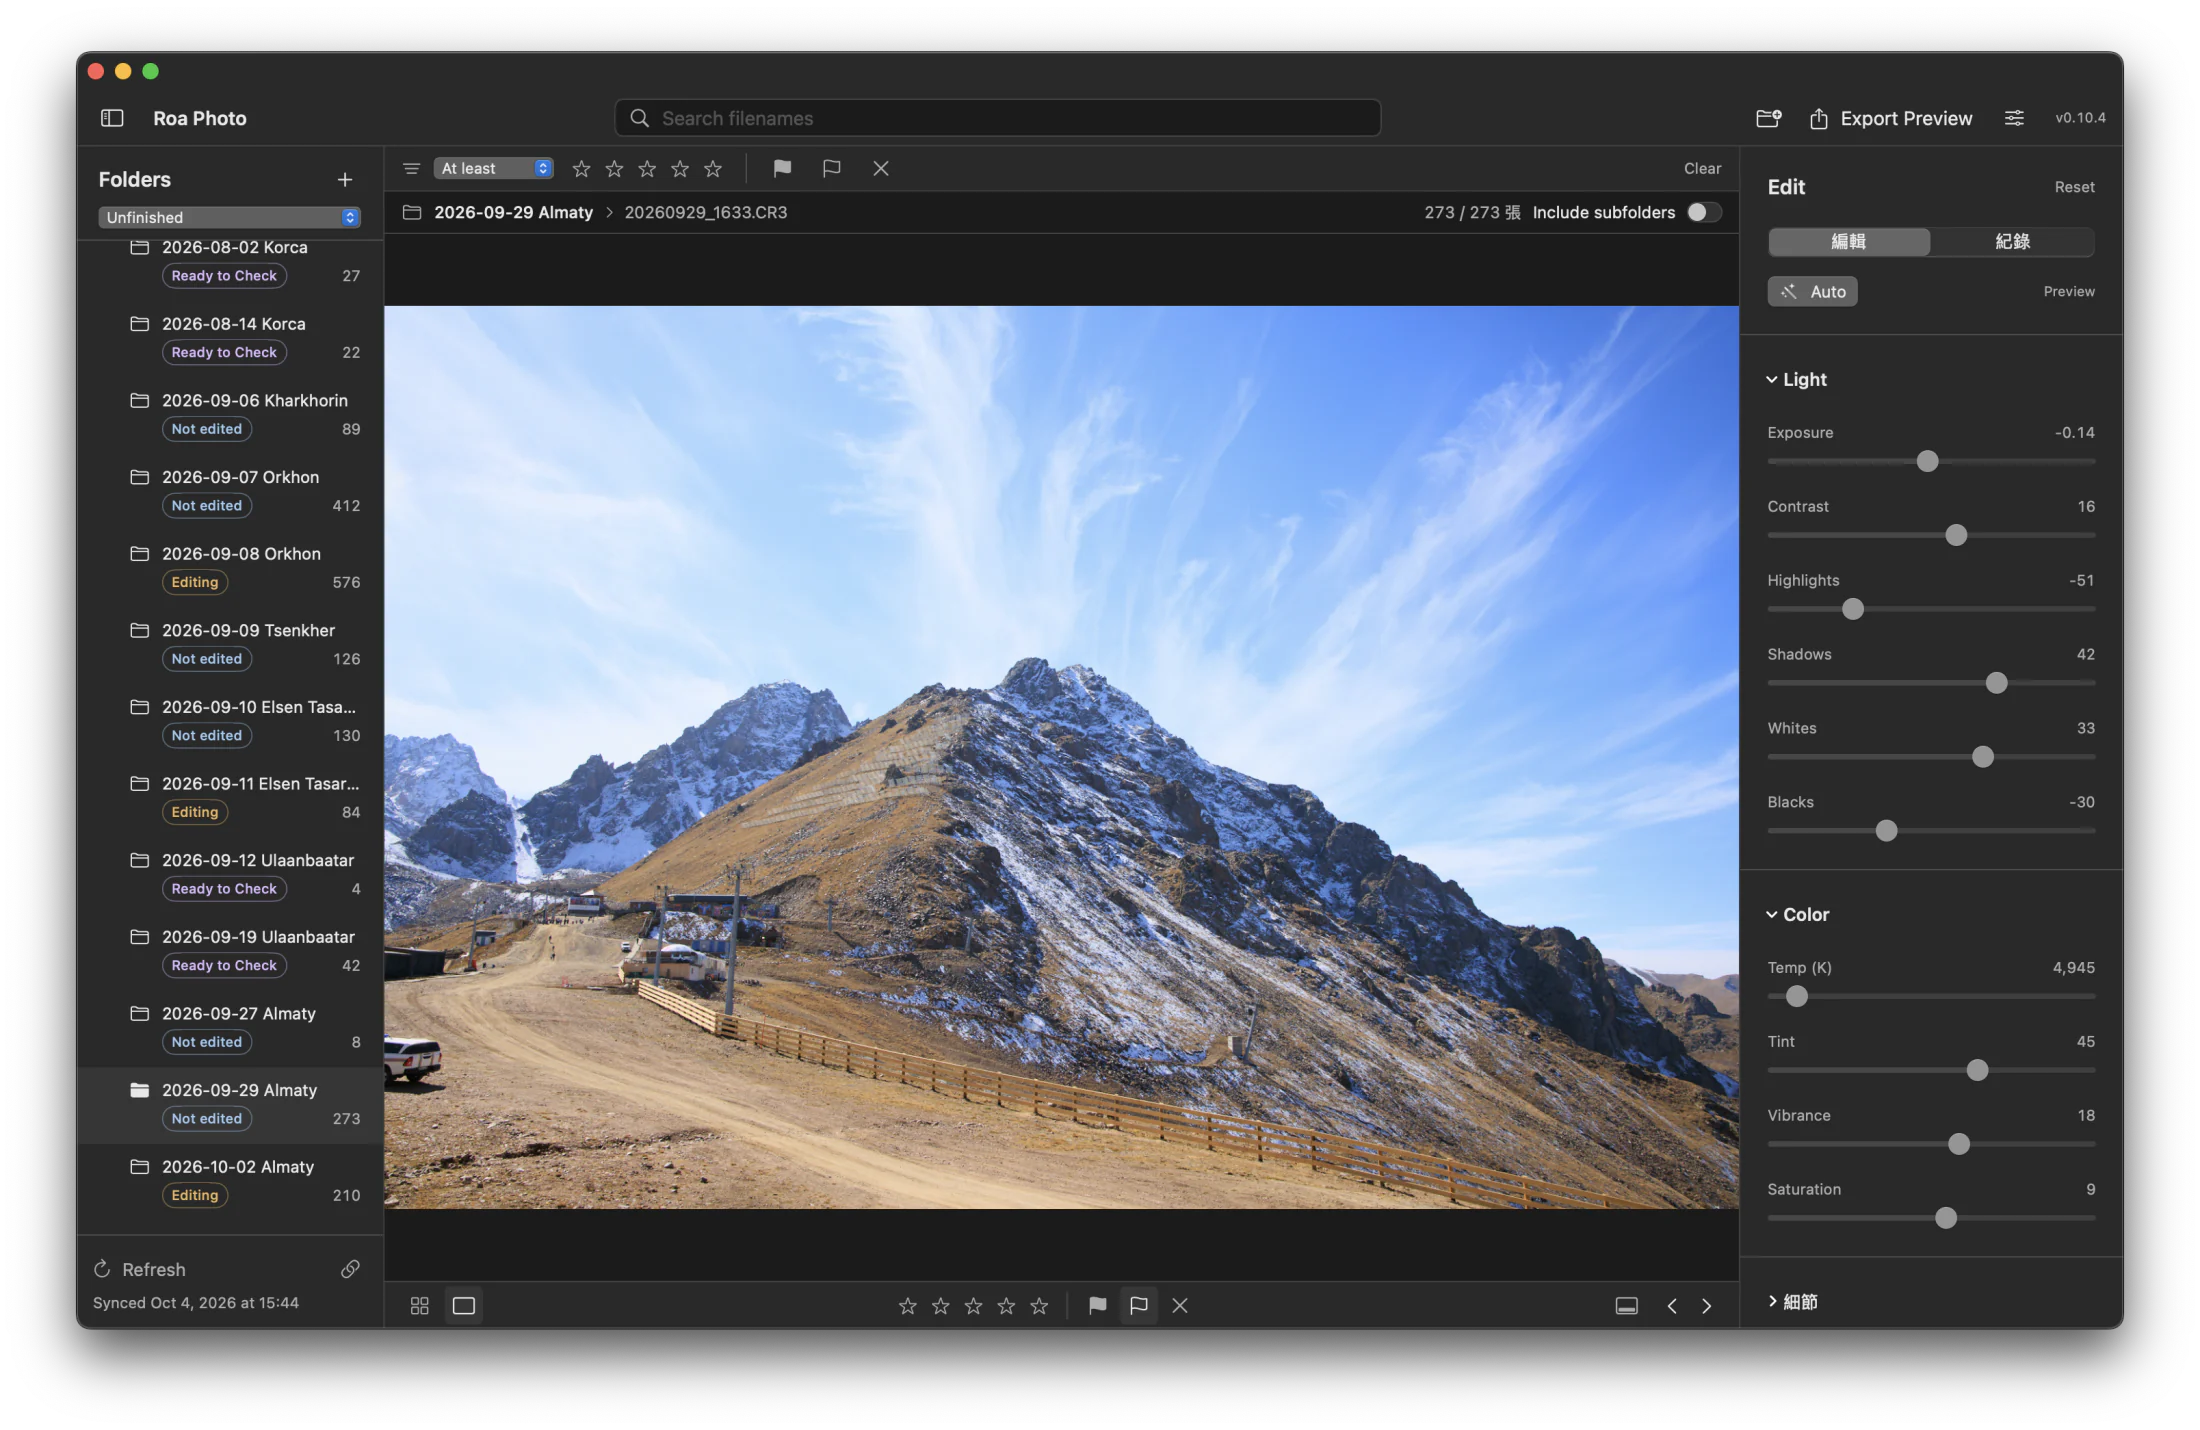
Task: Mark photo as flagged in bottom bar
Action: click(x=1098, y=1306)
